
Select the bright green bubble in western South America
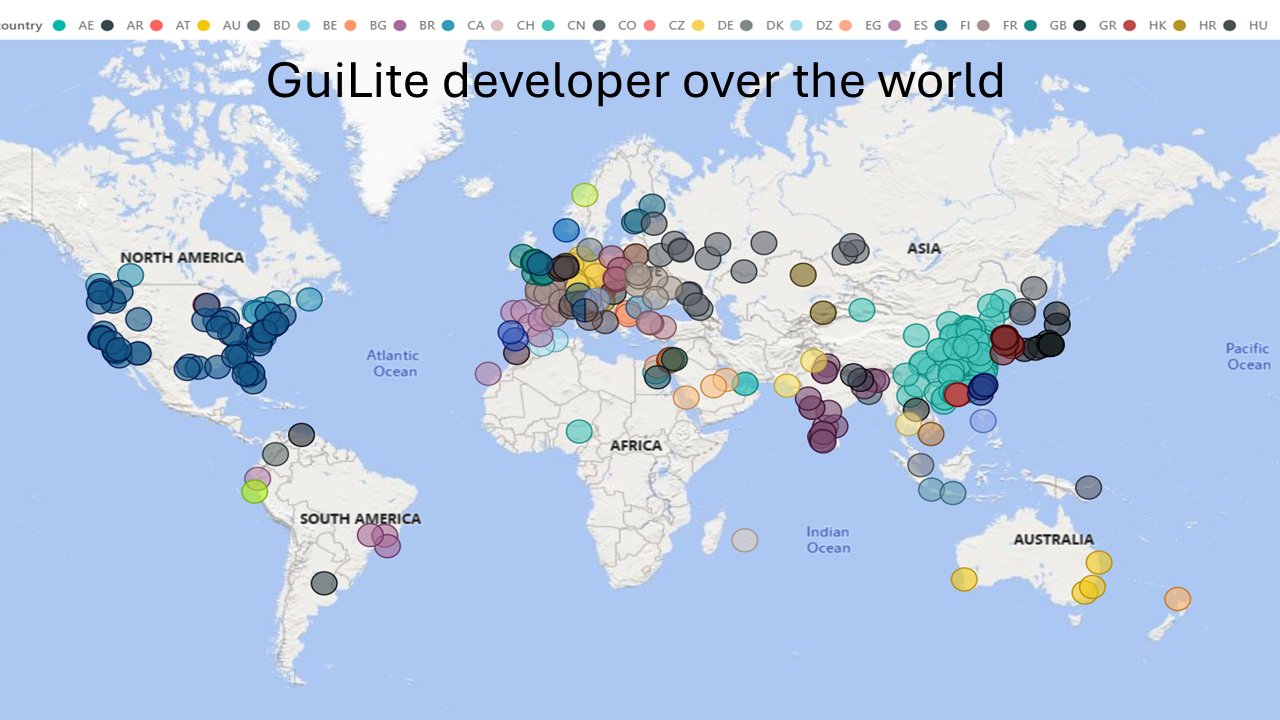pyautogui.click(x=255, y=491)
